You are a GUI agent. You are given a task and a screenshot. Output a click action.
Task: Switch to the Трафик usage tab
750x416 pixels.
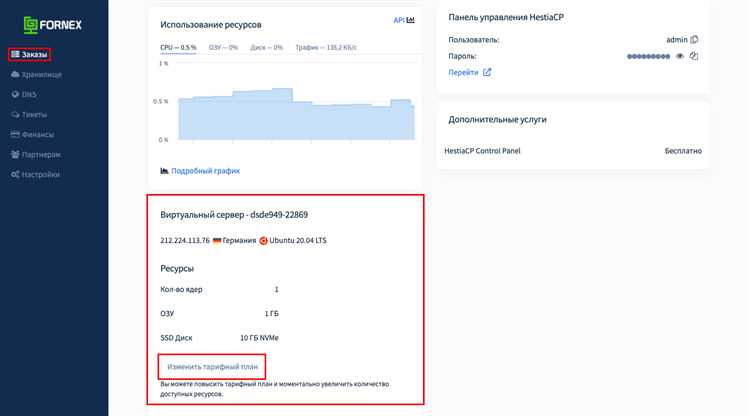click(x=326, y=48)
